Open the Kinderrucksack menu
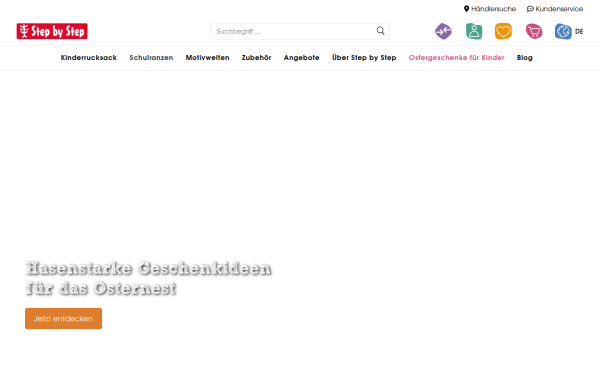 [88, 58]
